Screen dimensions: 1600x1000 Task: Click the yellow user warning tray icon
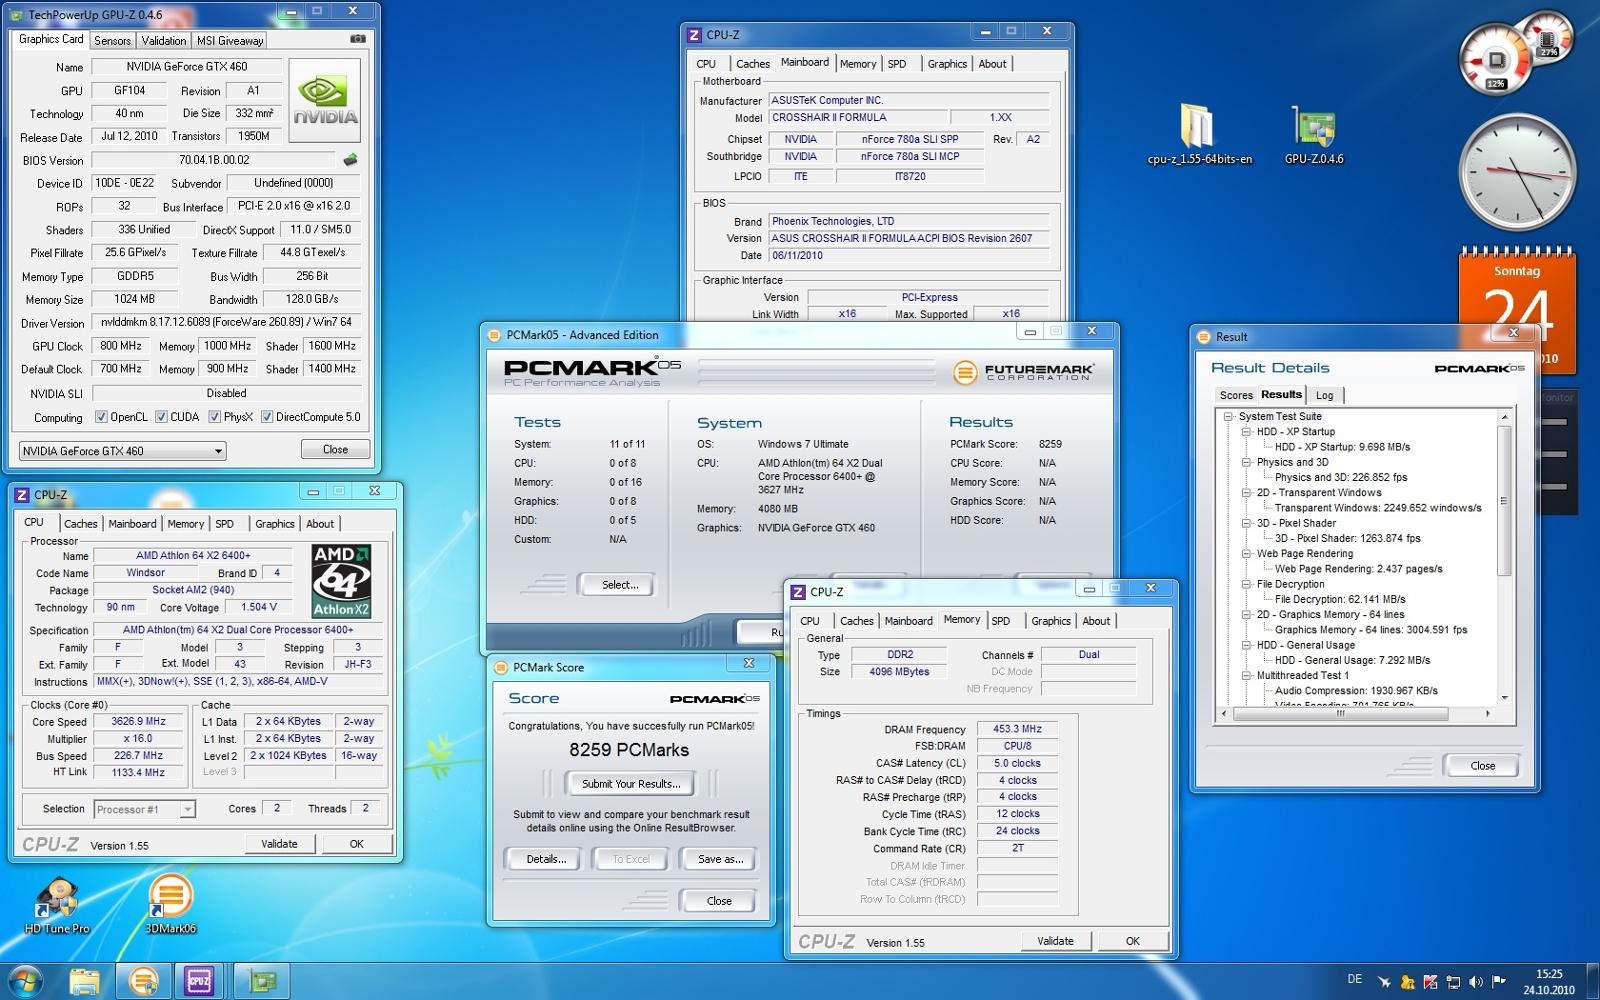[1408, 982]
